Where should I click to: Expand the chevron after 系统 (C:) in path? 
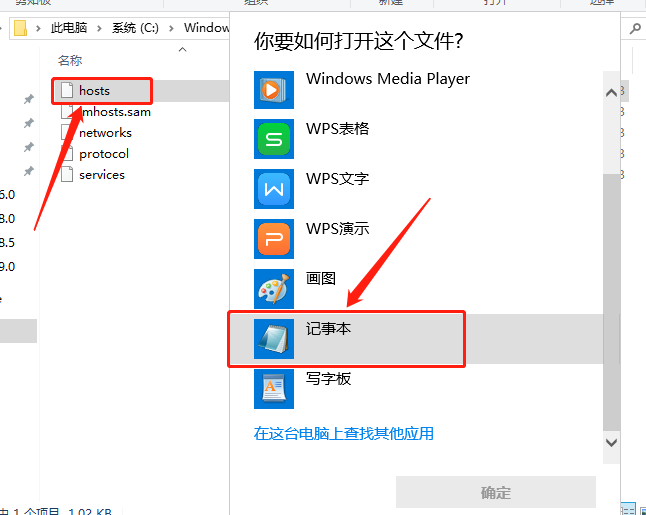(171, 28)
